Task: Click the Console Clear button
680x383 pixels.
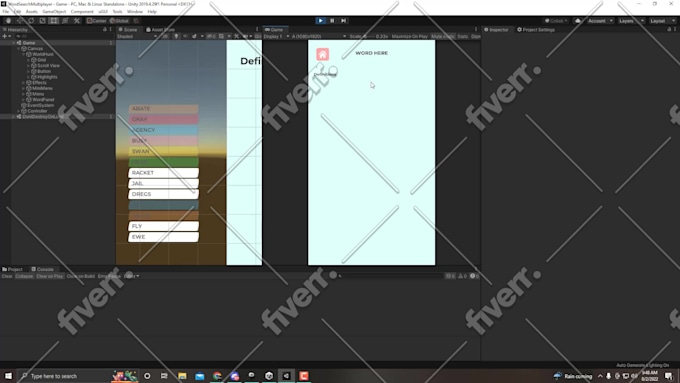Action: pos(7,276)
